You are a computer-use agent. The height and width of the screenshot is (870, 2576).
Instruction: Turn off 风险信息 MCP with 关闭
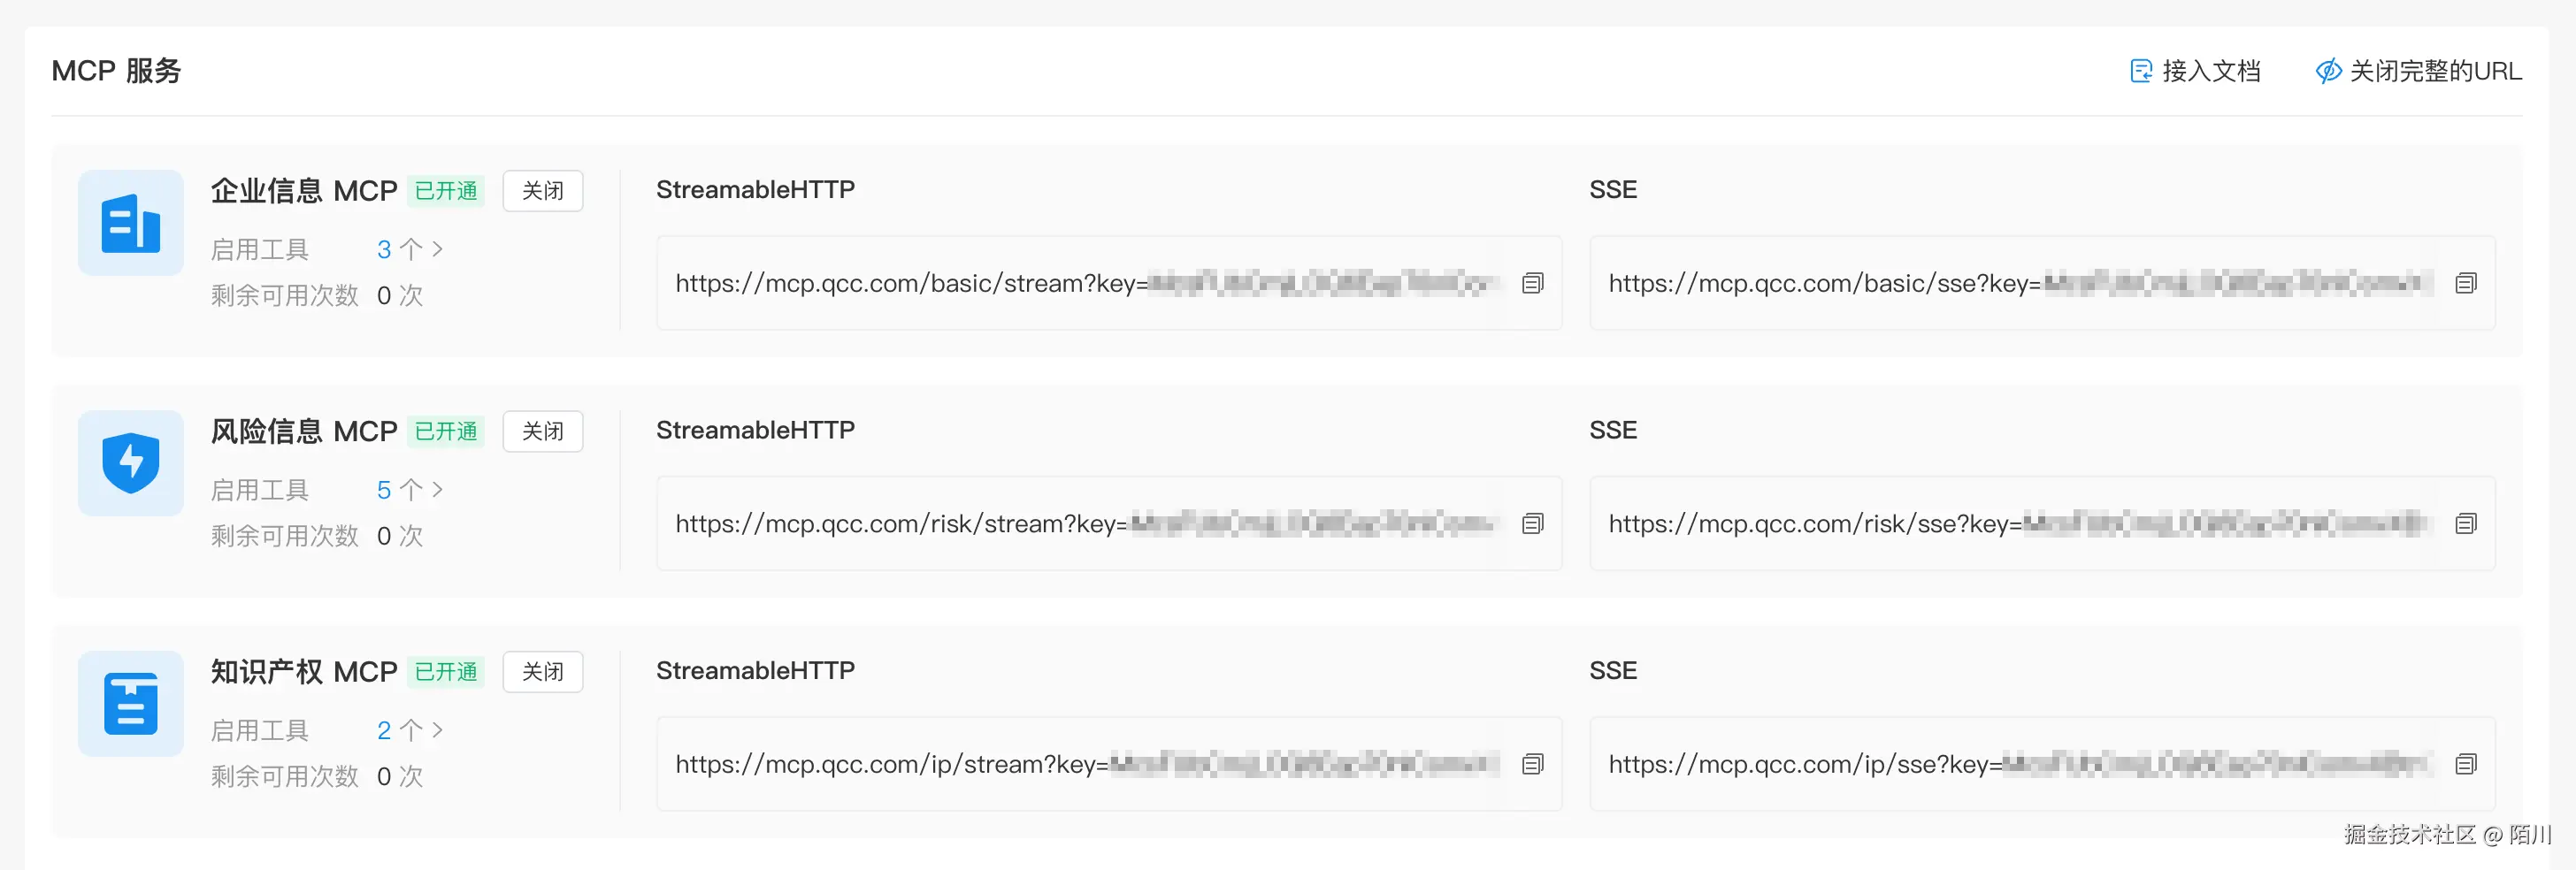coord(542,432)
